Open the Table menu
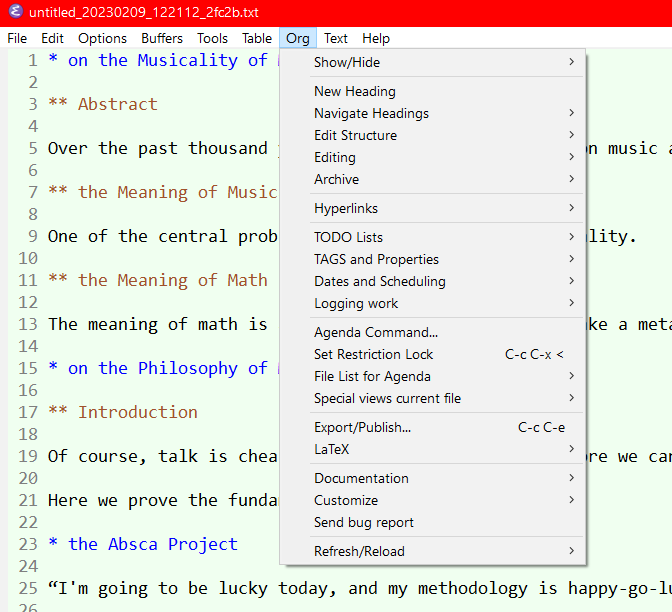Viewport: 672px width, 612px height. pyautogui.click(x=257, y=38)
